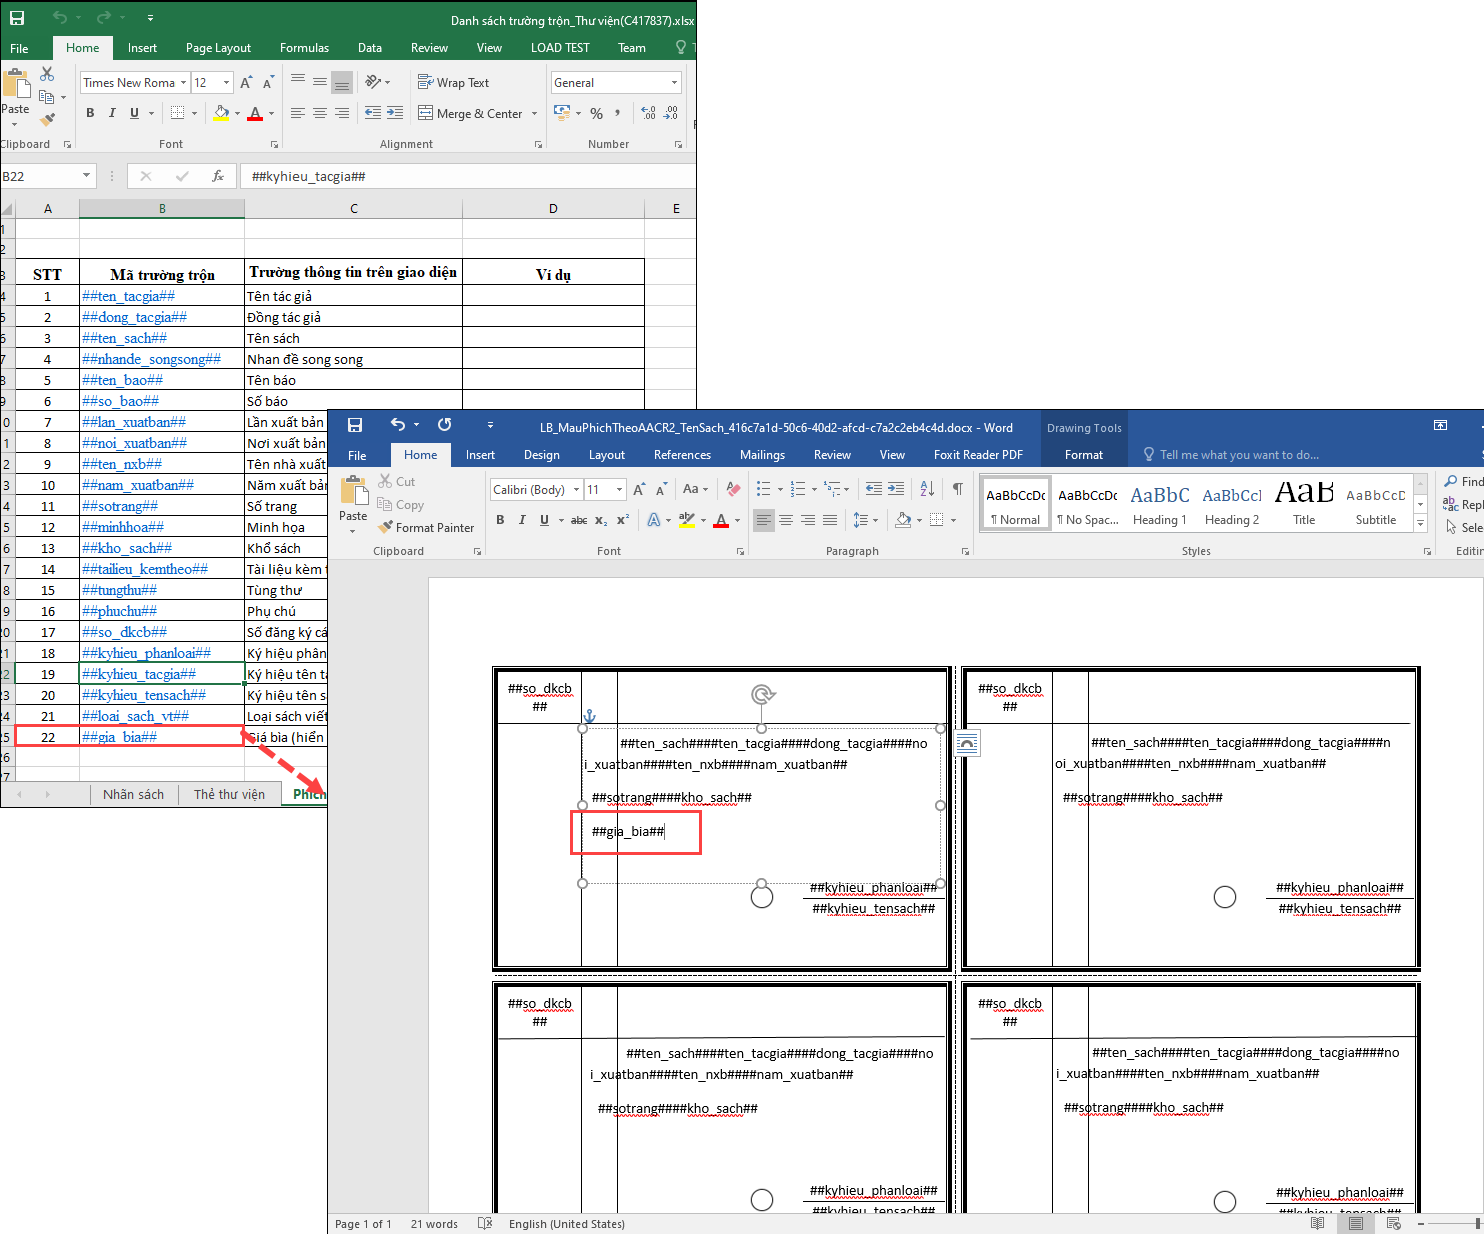Open the Layout Options icon beside the text box
This screenshot has width=1484, height=1234.
pyautogui.click(x=968, y=743)
